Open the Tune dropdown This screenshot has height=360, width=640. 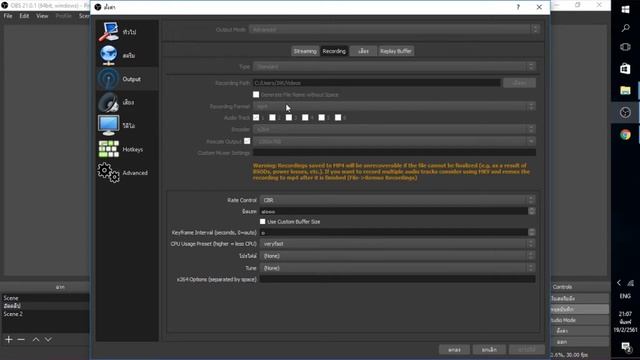point(398,268)
